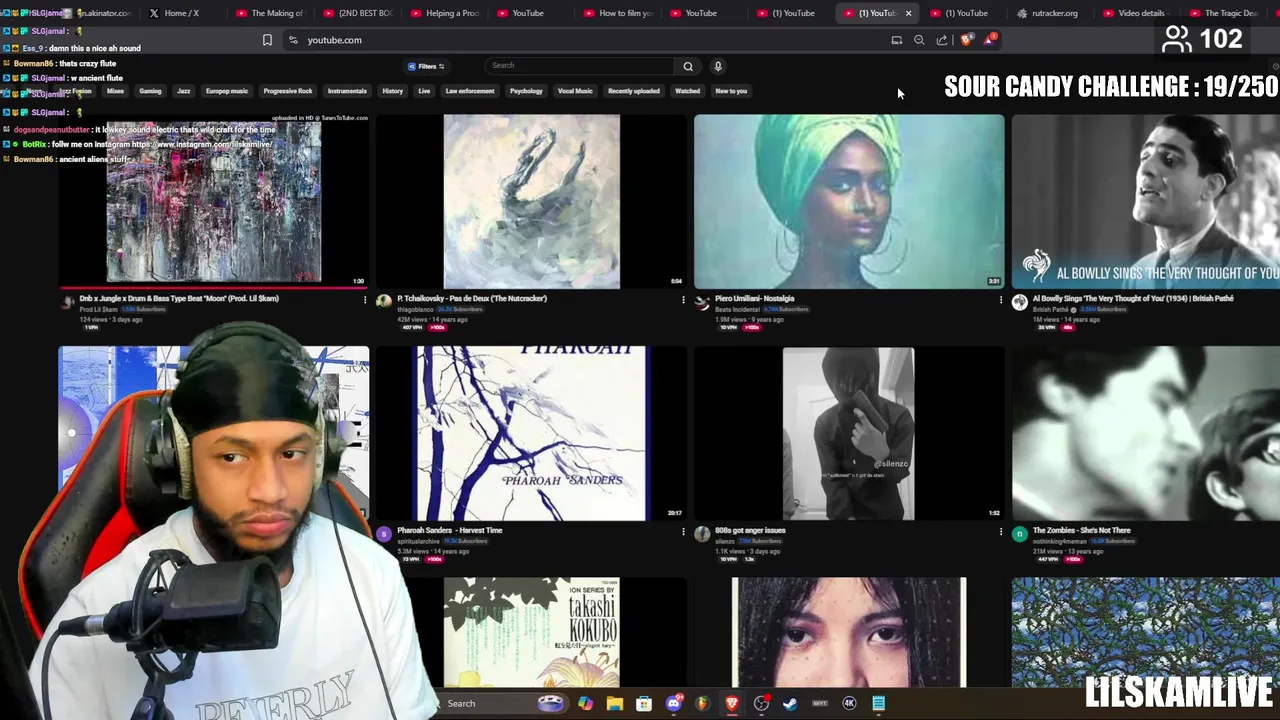Viewport: 1280px width, 720px height.
Task: Click the share icon in address bar
Action: 942,40
